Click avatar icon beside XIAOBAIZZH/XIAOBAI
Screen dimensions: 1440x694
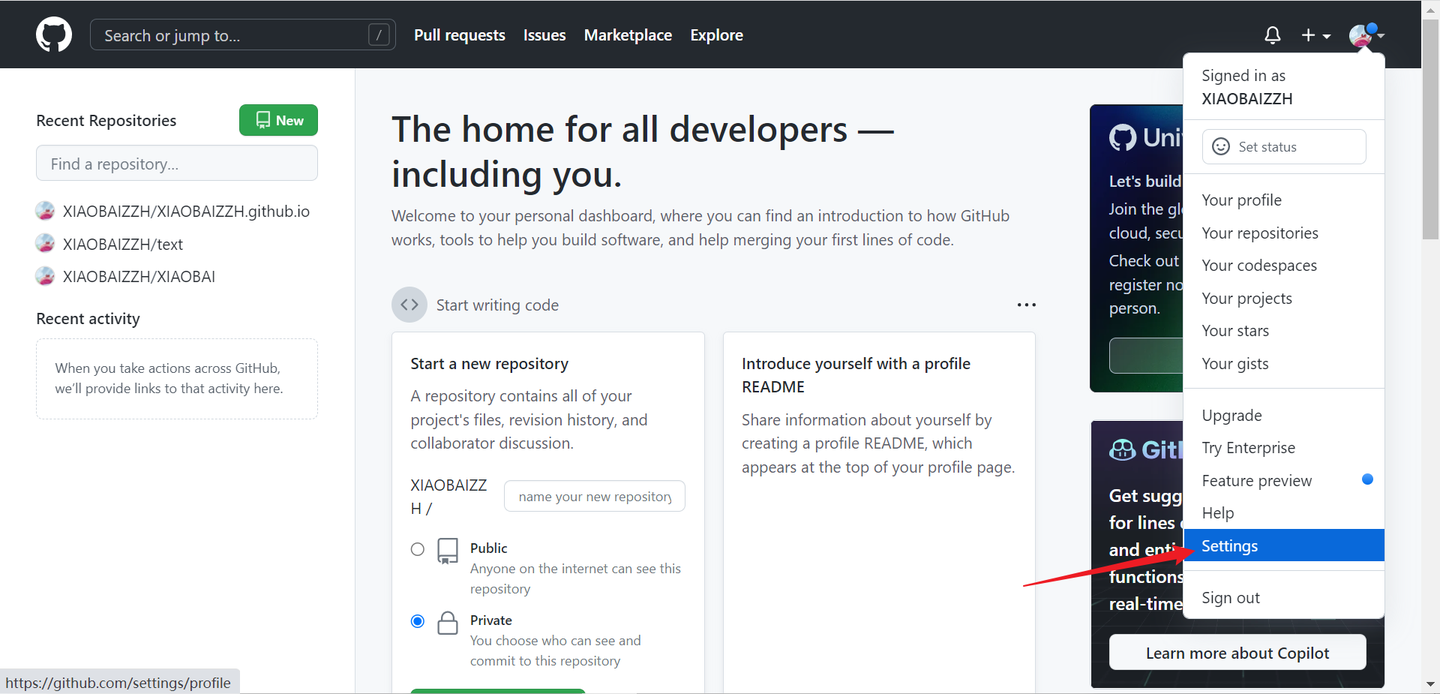tap(45, 276)
